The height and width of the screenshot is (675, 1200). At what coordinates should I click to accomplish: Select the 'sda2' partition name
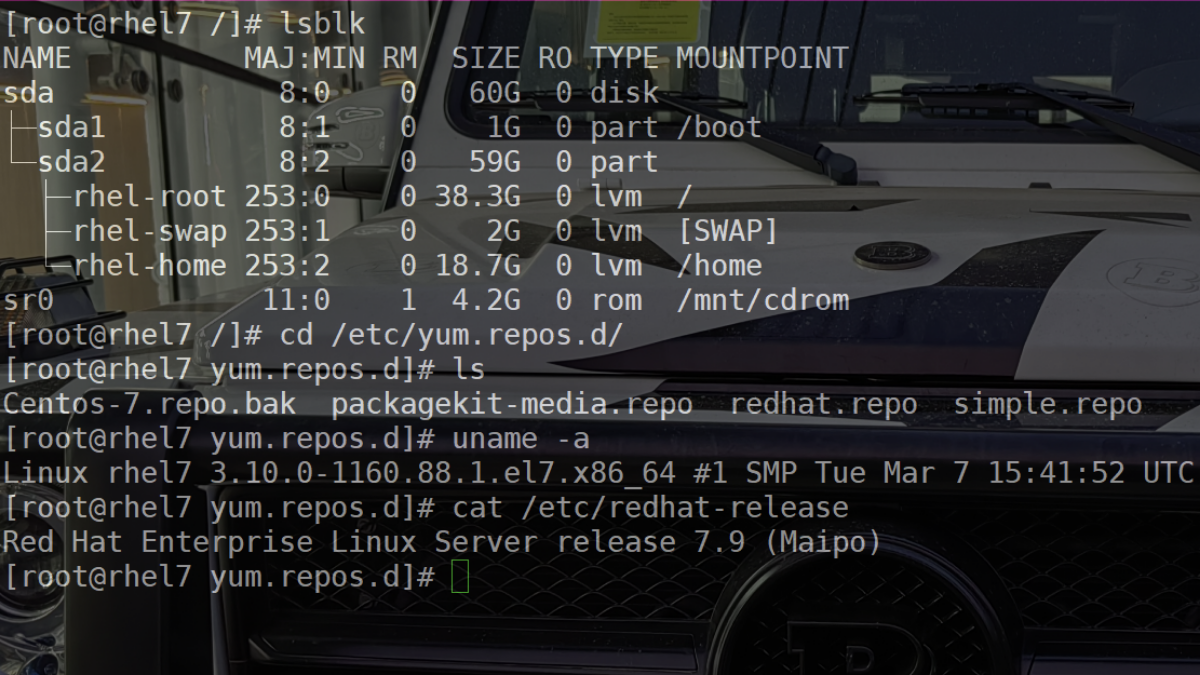[x=71, y=162]
